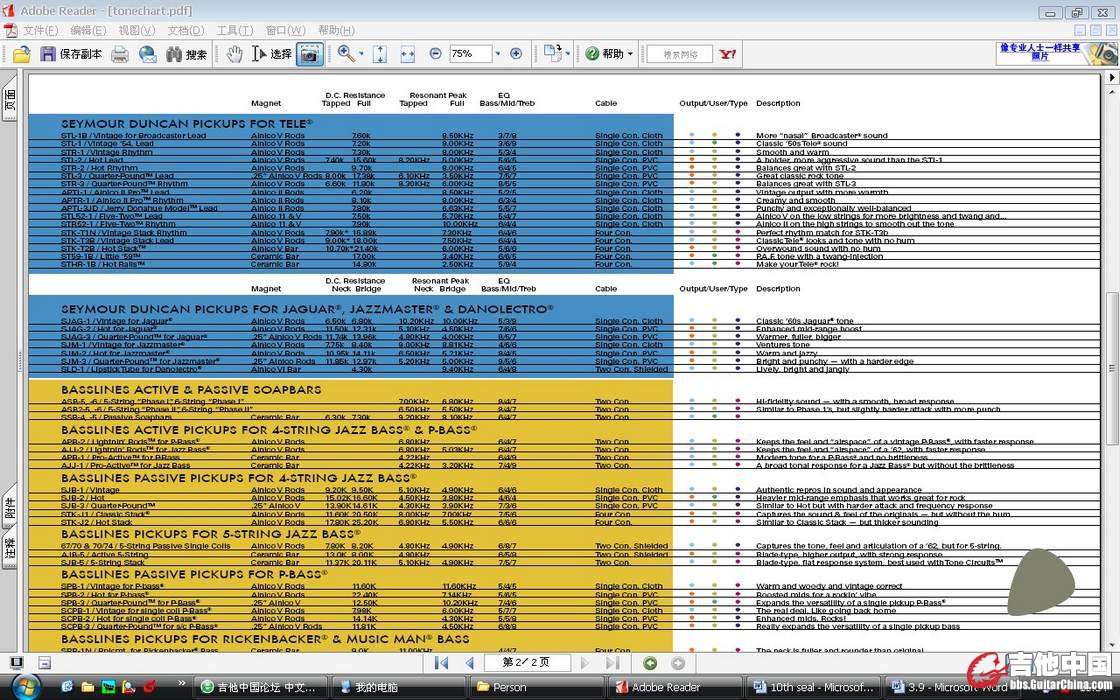This screenshot has height=700, width=1120.
Task: Open the 文件(F) menu
Action: [41, 31]
